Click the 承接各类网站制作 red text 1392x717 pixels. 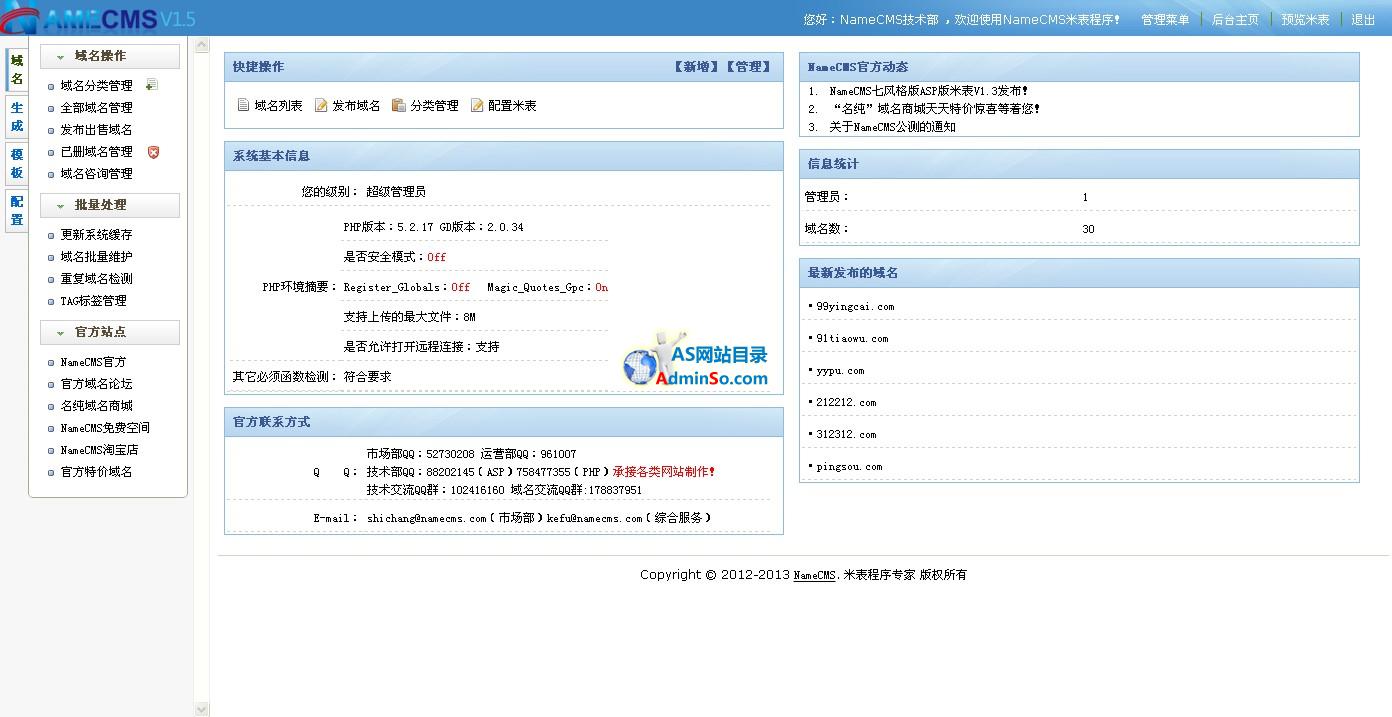(664, 472)
